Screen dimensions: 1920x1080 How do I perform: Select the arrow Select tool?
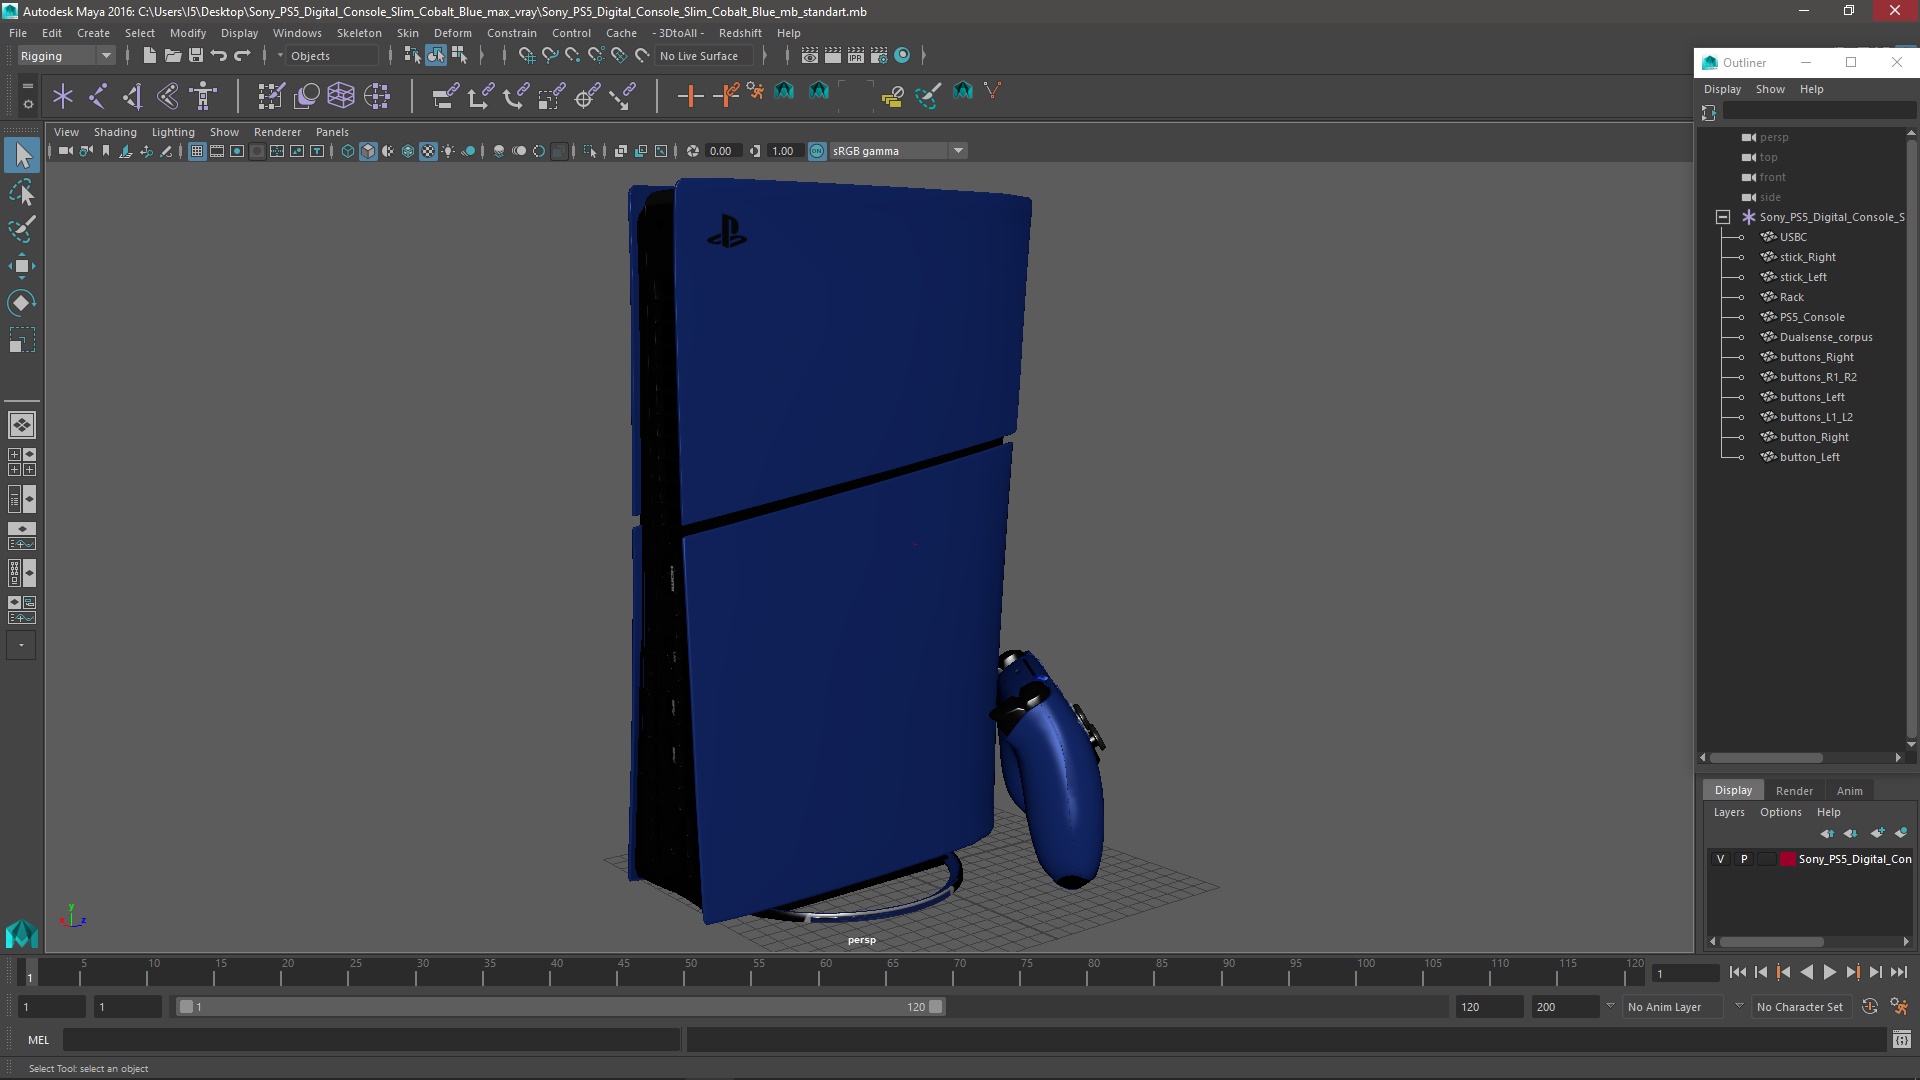tap(22, 155)
